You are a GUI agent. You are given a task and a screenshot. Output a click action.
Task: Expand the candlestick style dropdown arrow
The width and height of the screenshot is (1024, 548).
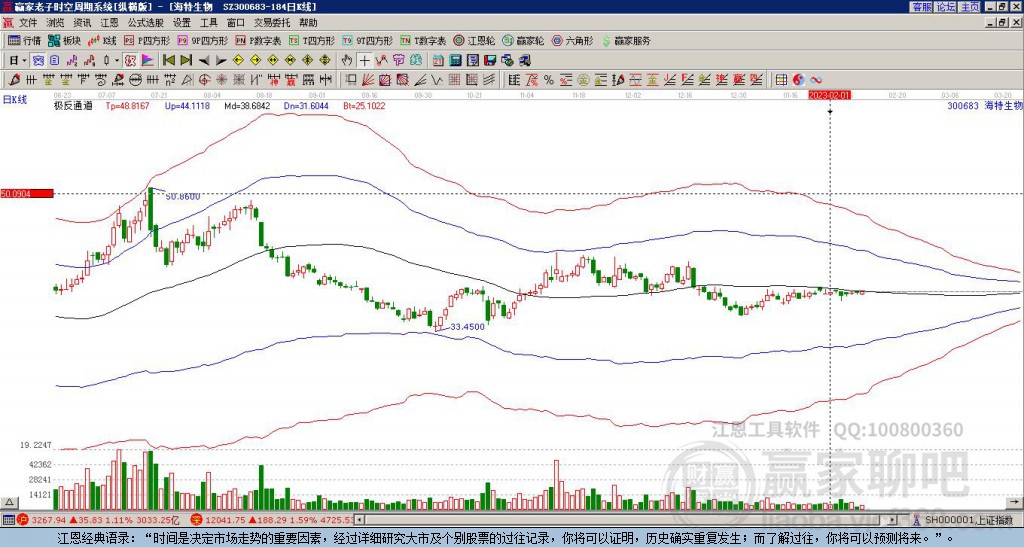click(116, 60)
